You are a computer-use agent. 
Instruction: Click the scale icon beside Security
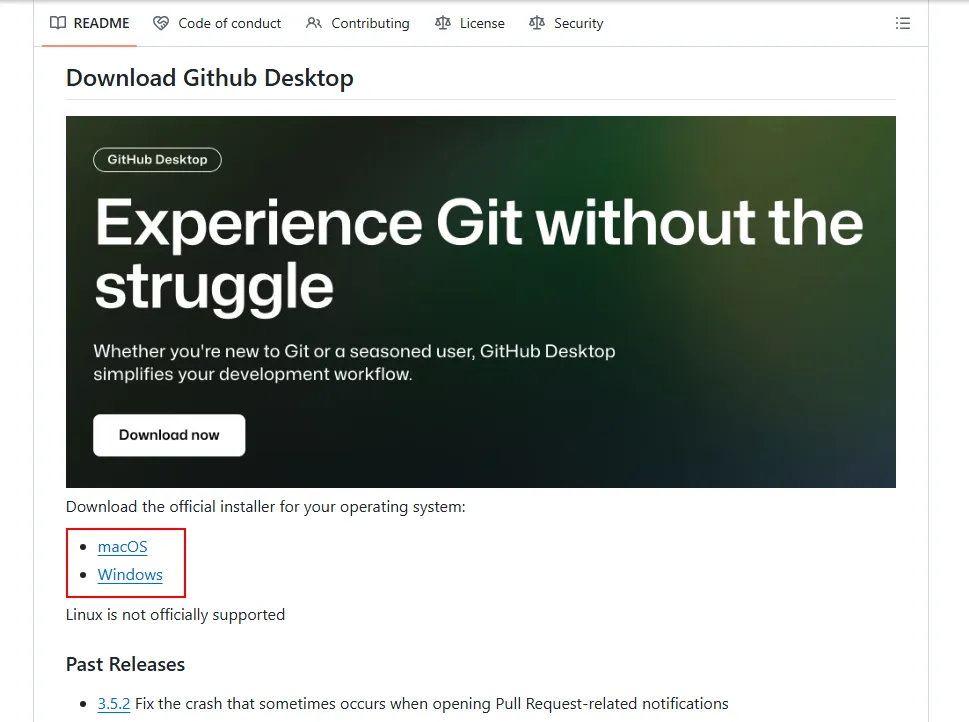pyautogui.click(x=537, y=23)
